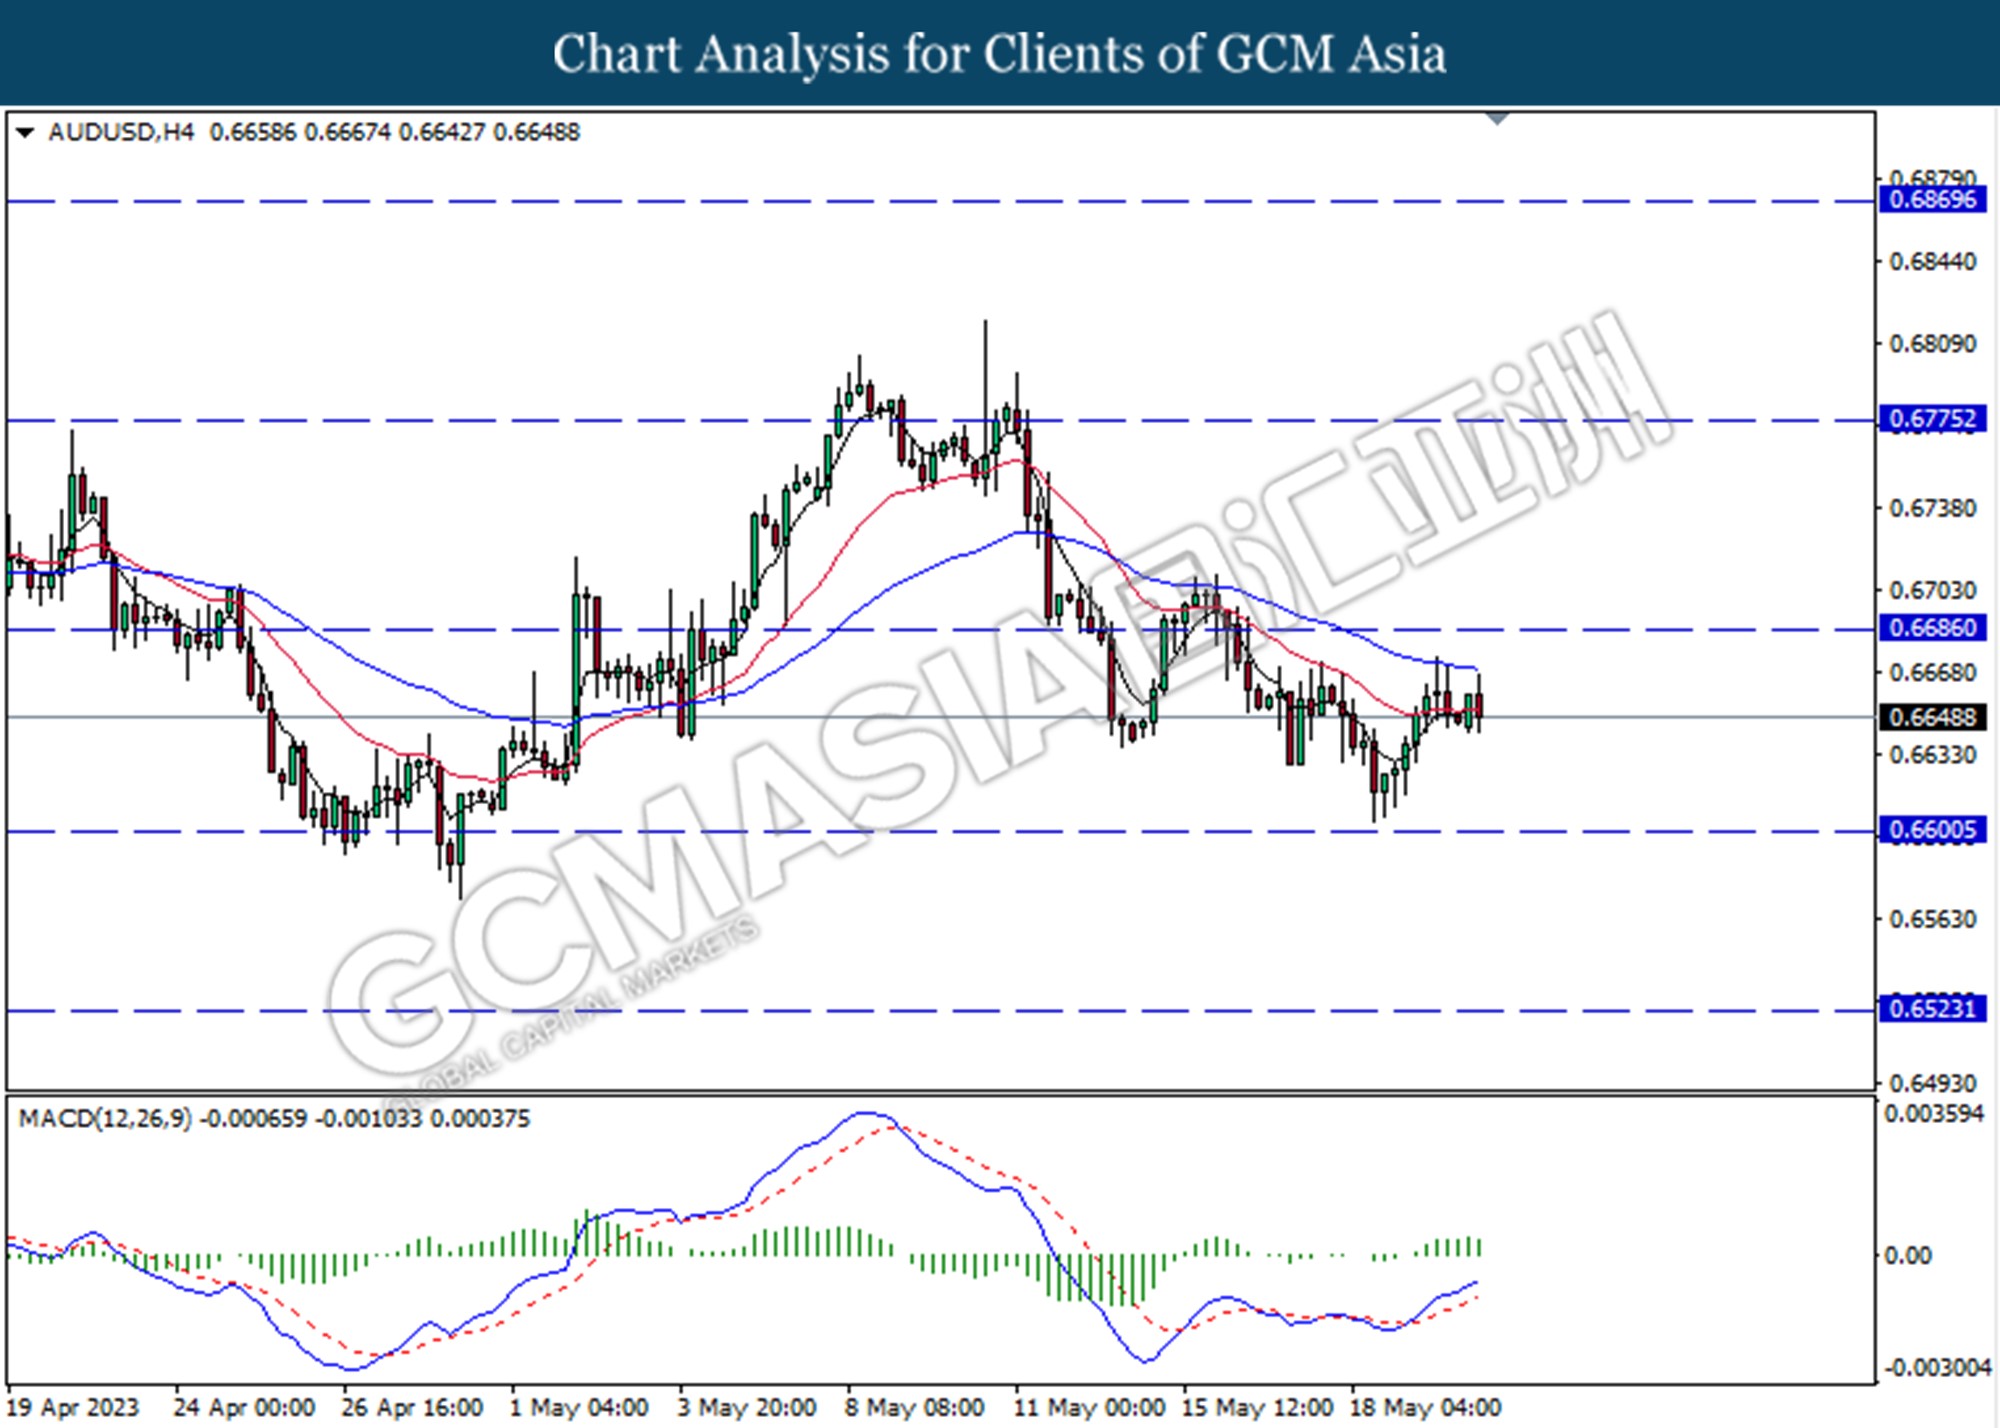Screen dimensions: 2000x1428
Task: Click the MACD(12,26,9) indicator label
Action: [x=105, y=1118]
